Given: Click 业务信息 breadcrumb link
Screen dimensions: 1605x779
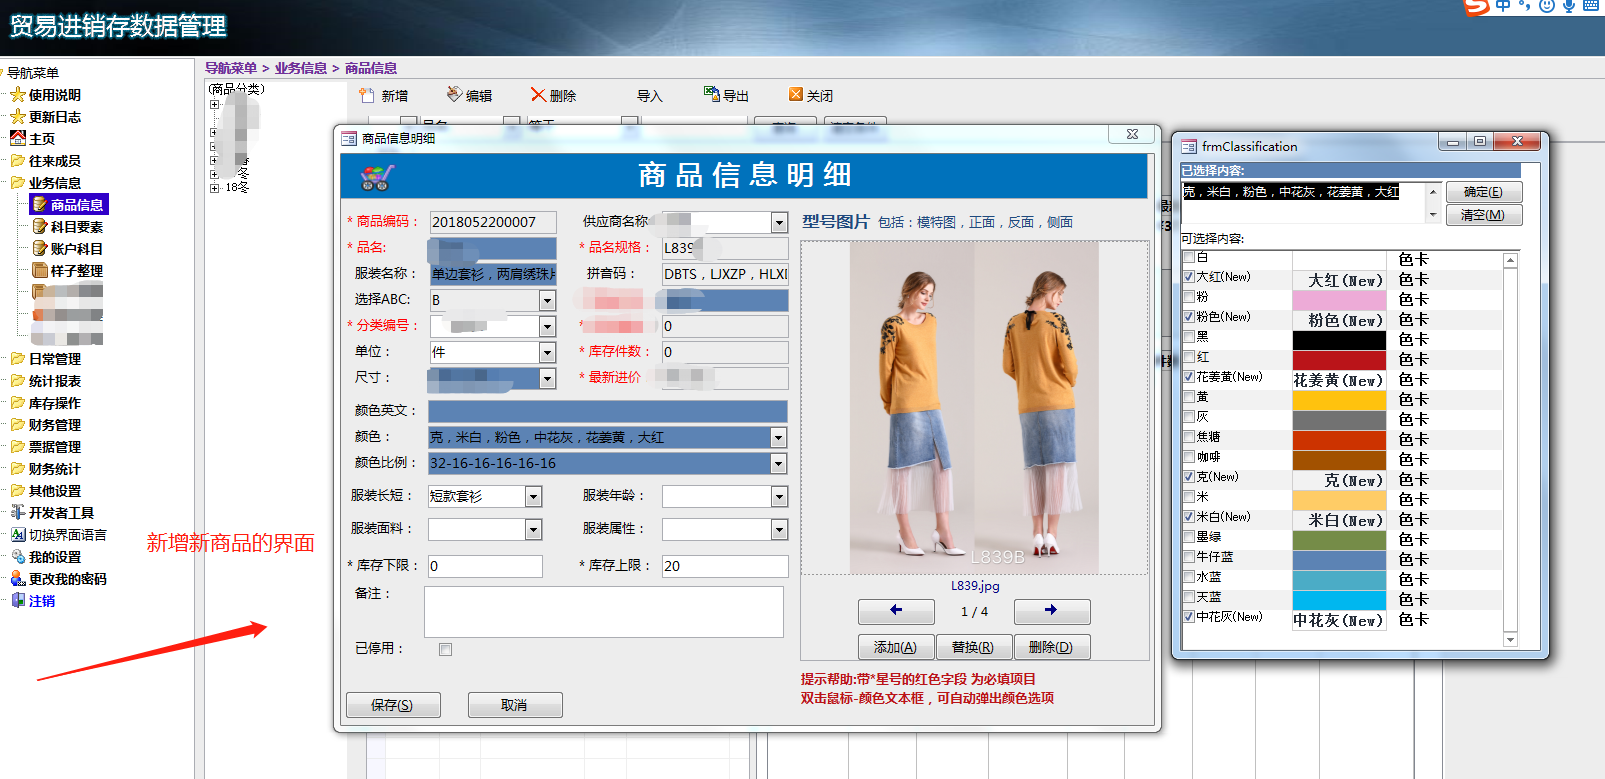Looking at the screenshot, I should click(301, 68).
